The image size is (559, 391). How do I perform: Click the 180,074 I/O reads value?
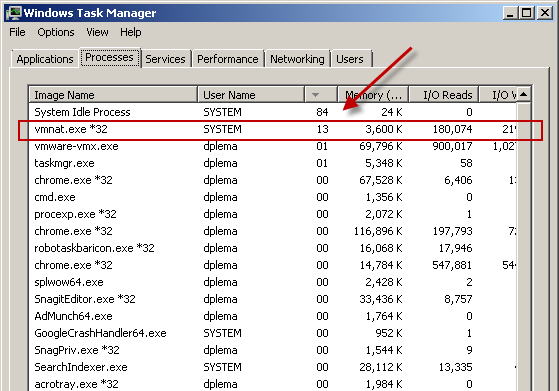tap(452, 129)
